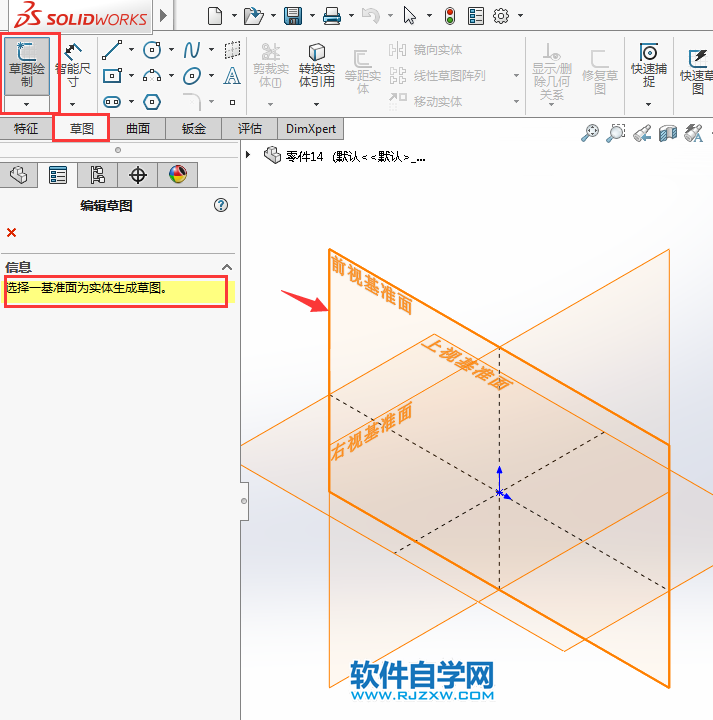Screen dimensions: 713x720
Task: Click the Select cursor tool
Action: click(x=410, y=16)
